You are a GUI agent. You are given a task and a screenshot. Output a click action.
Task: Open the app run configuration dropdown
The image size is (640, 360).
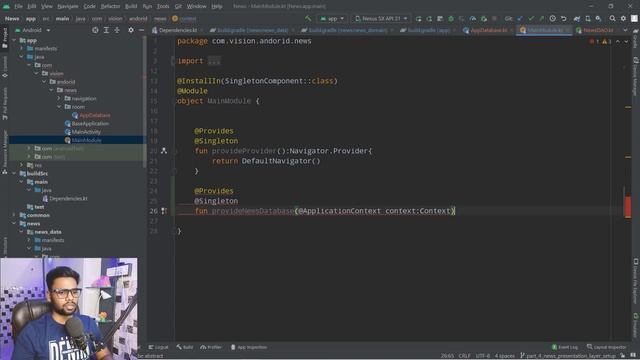click(x=332, y=18)
